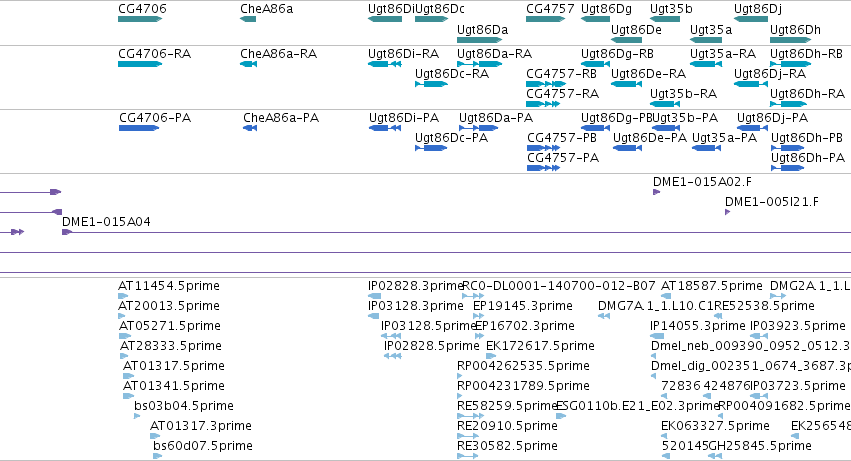Select transcript Ugt86De-RA

tap(626, 84)
